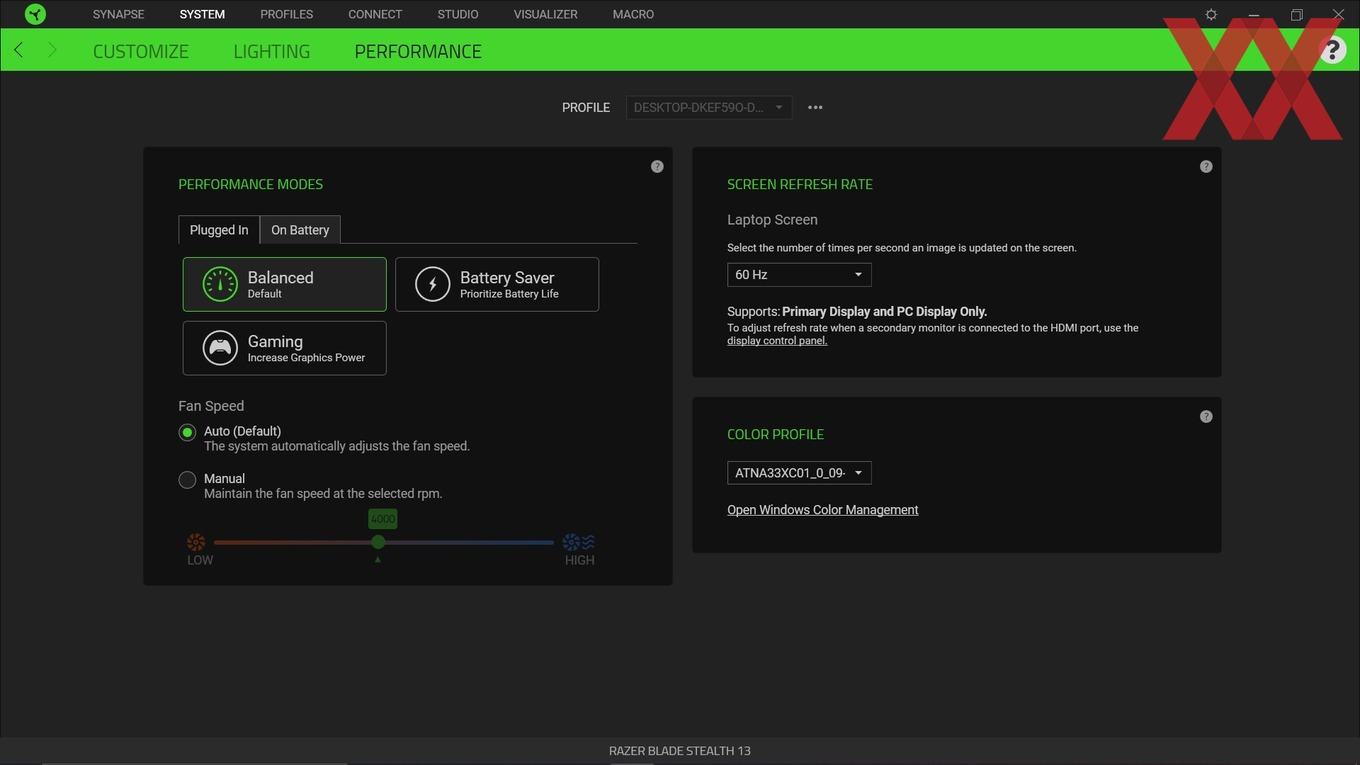Click help icon in Screen Refresh Rate panel
The height and width of the screenshot is (765, 1360).
(1206, 167)
